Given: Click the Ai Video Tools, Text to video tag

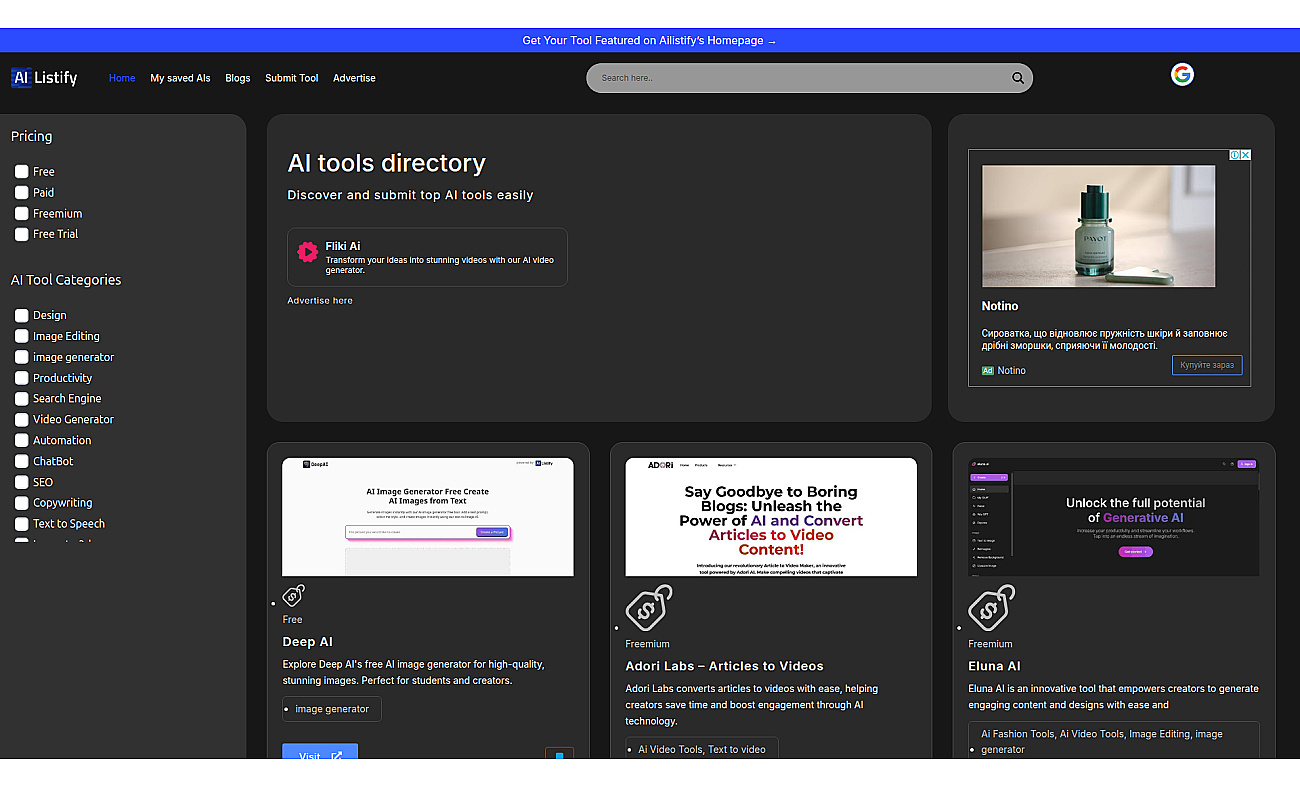Looking at the screenshot, I should [702, 749].
